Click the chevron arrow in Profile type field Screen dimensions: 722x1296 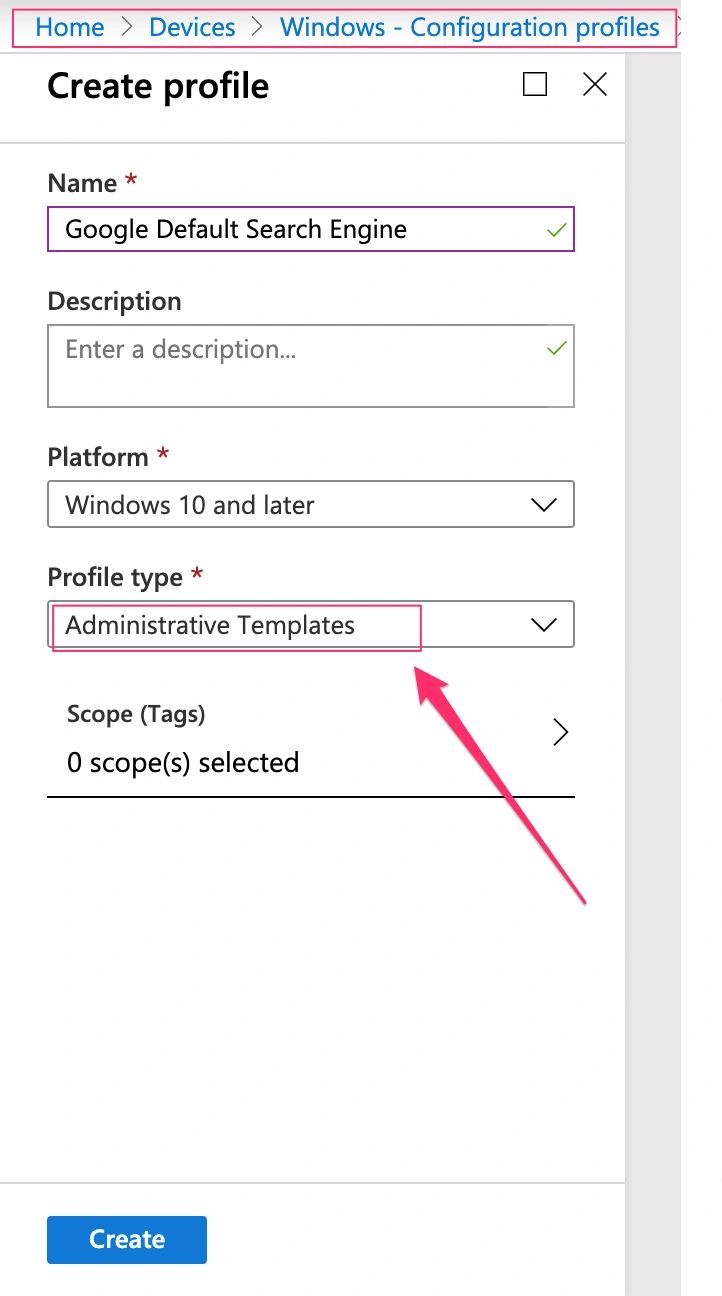click(x=543, y=625)
